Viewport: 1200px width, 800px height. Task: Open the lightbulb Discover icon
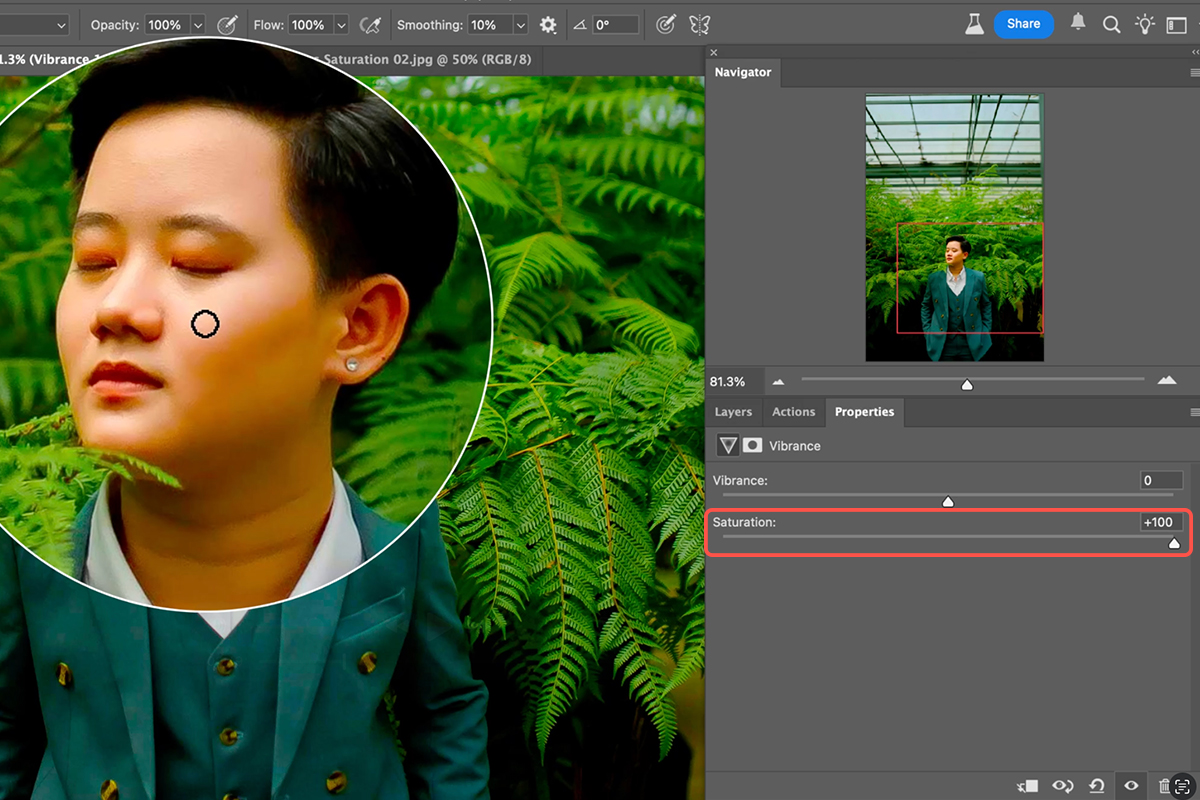point(1145,25)
